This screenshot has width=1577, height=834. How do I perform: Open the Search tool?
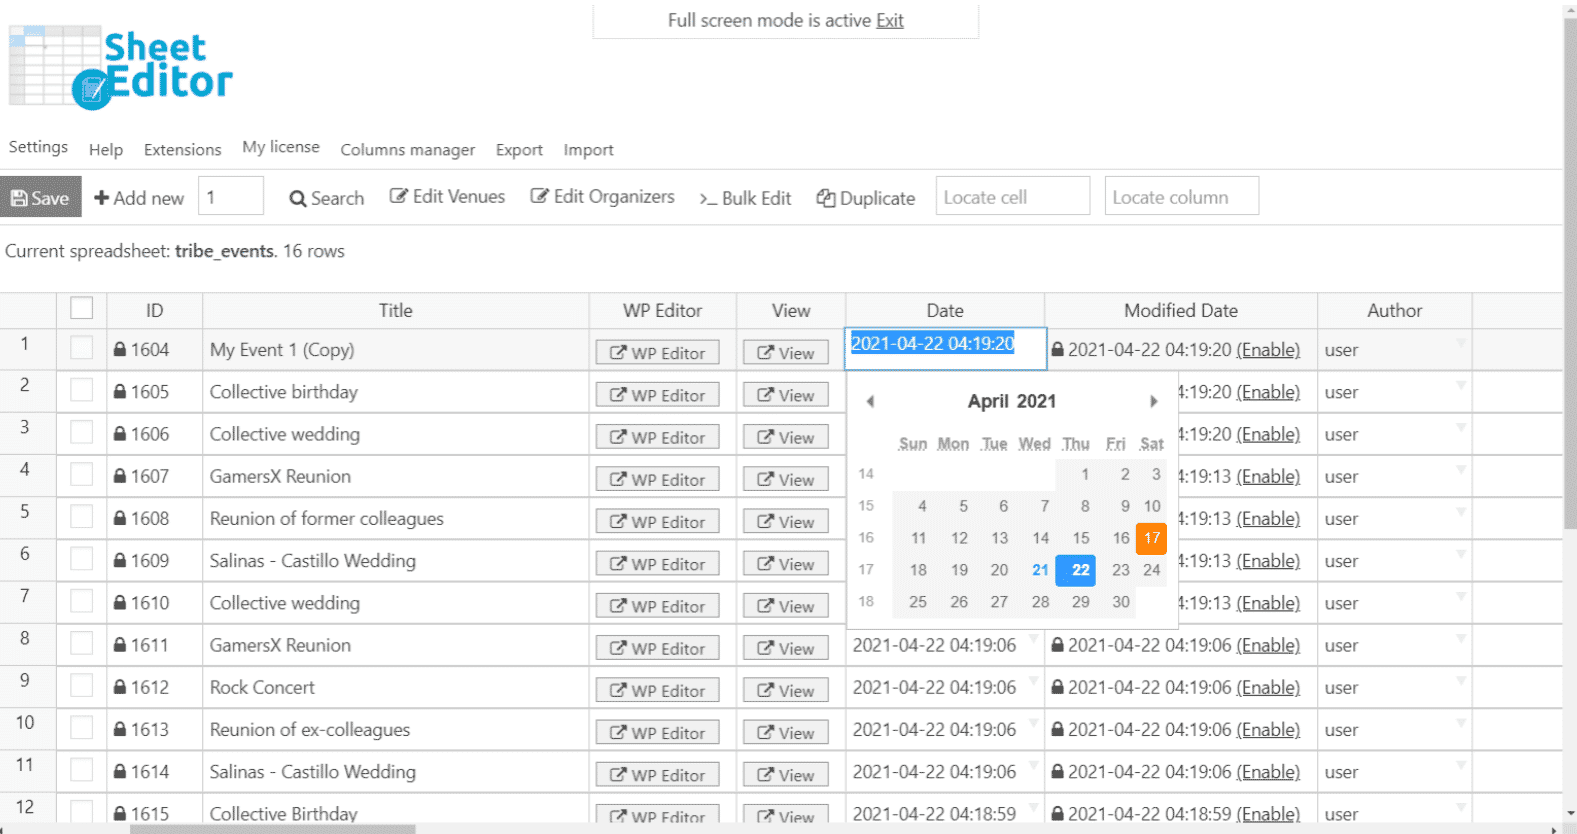327,198
